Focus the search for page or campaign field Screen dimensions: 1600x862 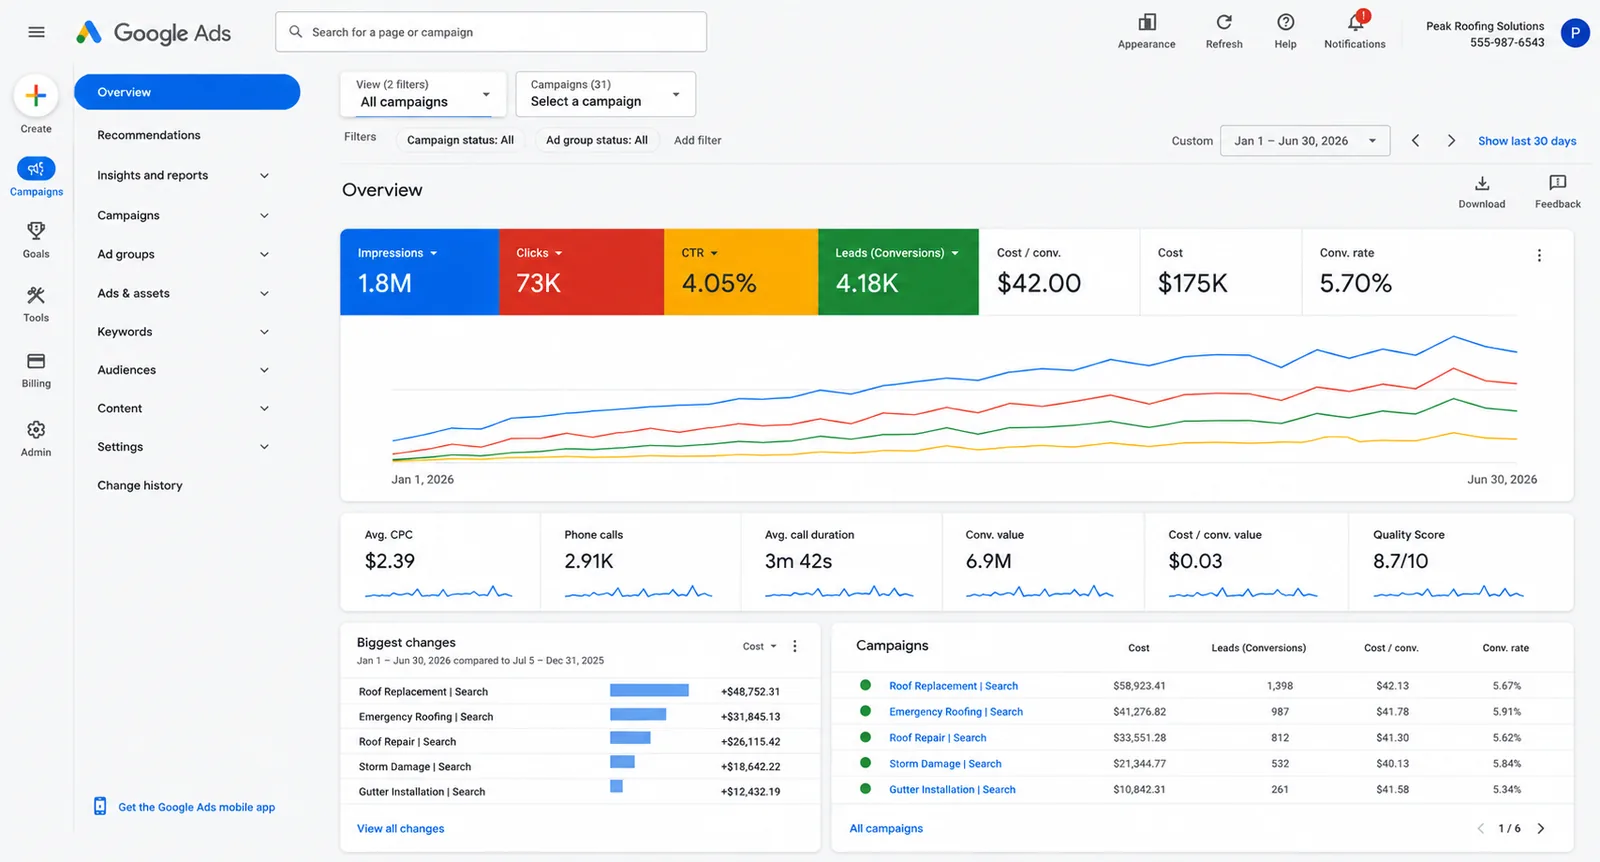pos(491,32)
